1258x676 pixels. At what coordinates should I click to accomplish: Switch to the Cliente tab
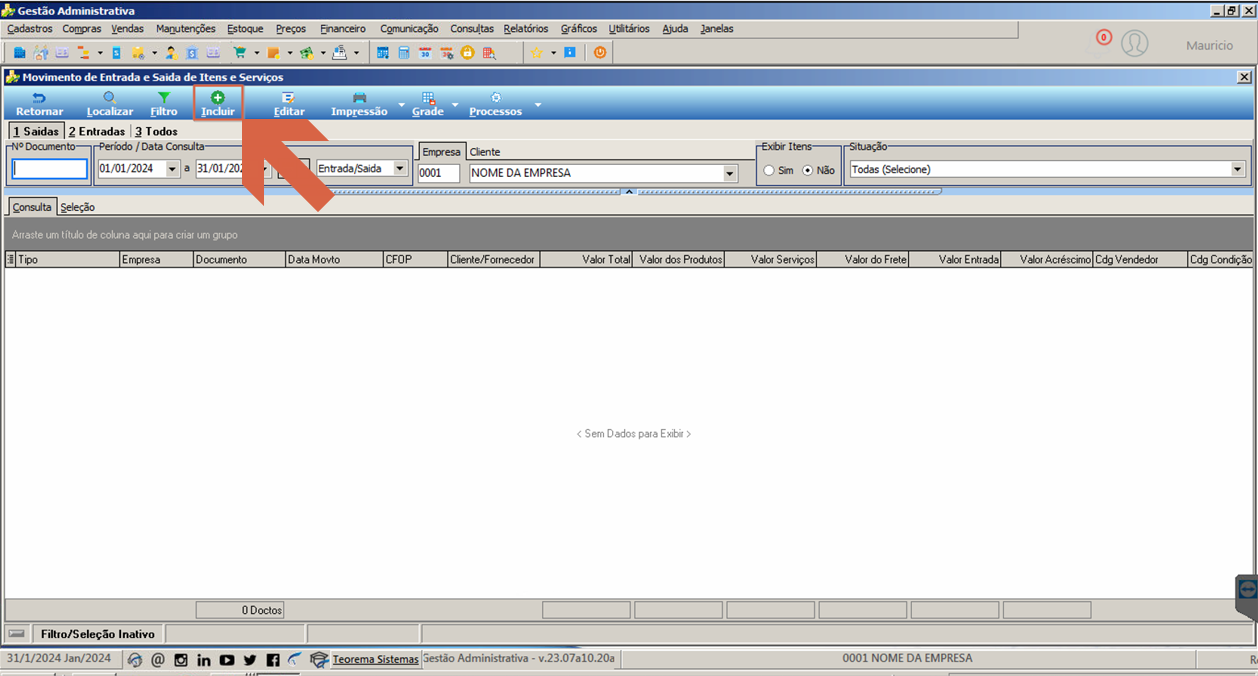click(485, 152)
